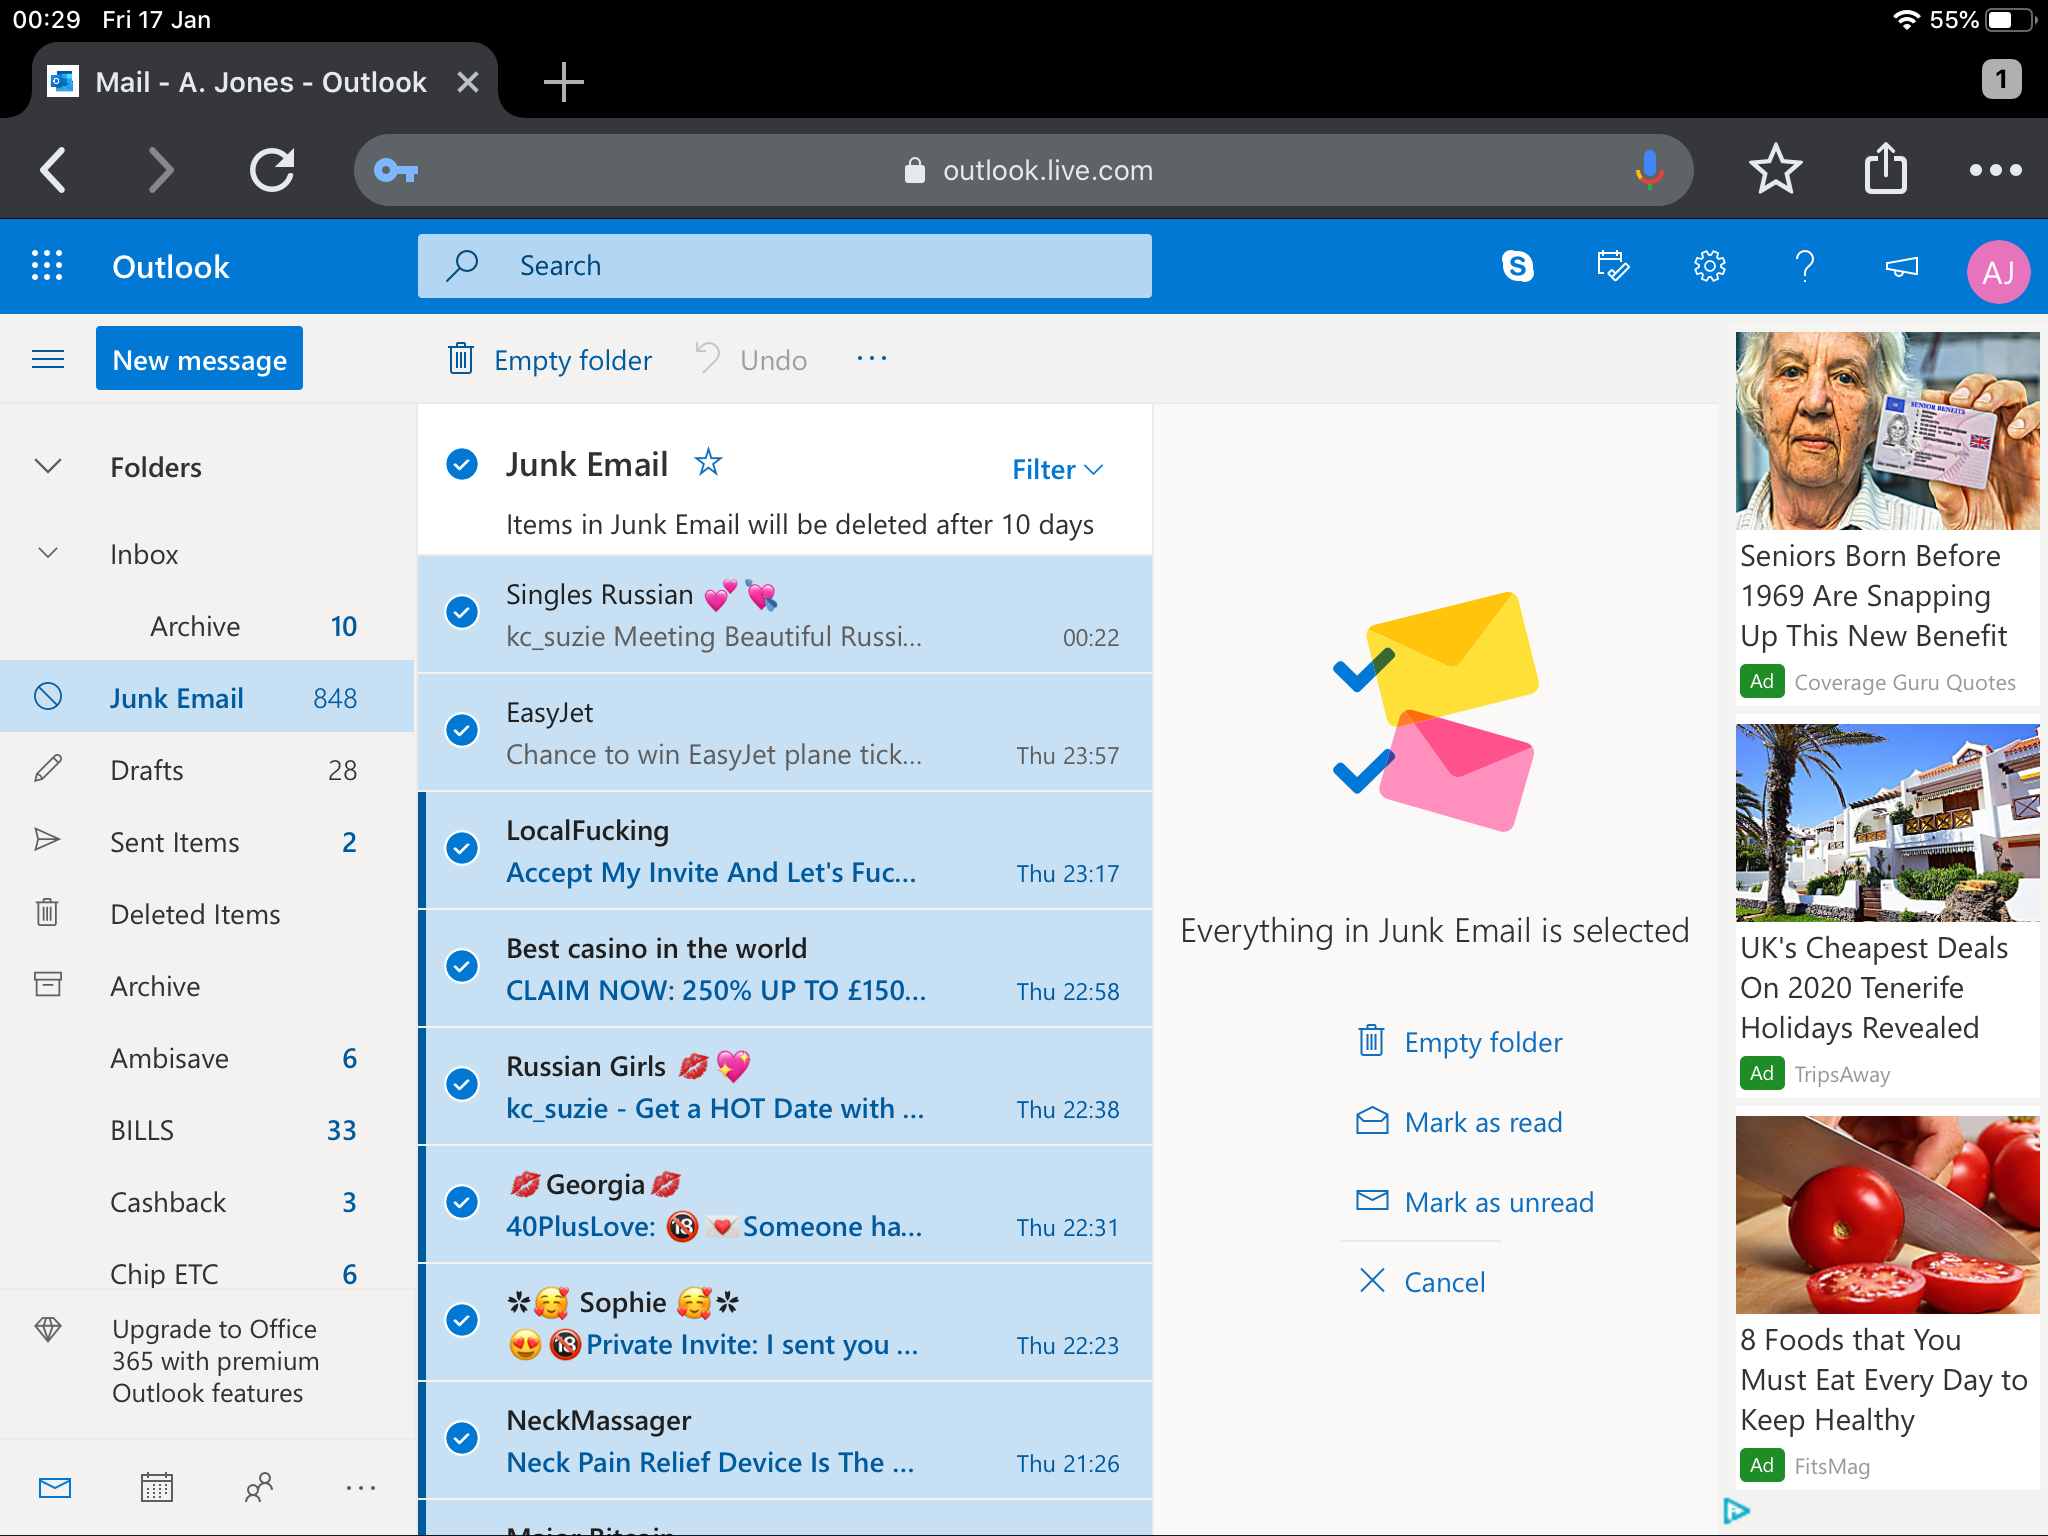The image size is (2048, 1536).
Task: Click into the Search box
Action: pyautogui.click(x=785, y=266)
